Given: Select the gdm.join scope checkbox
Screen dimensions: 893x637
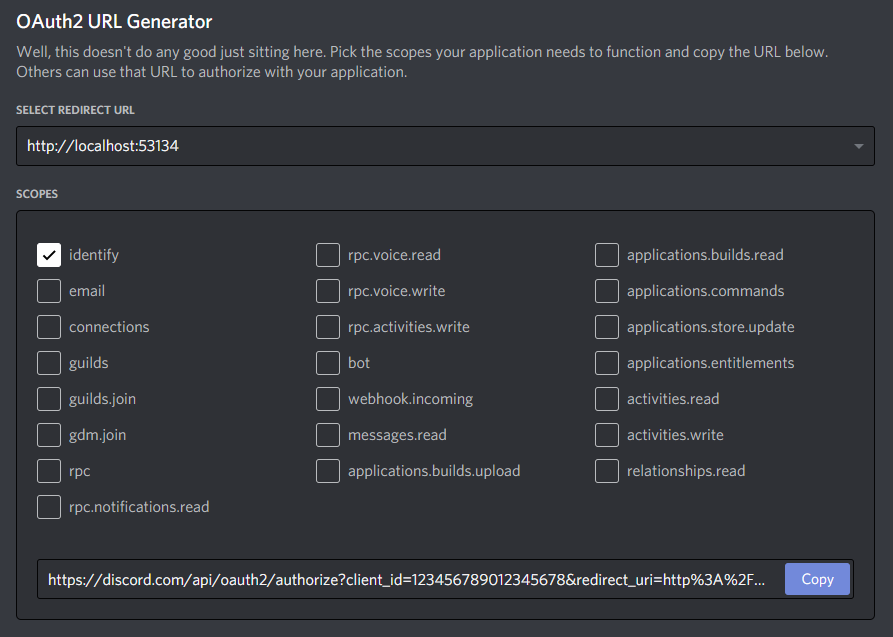Looking at the screenshot, I should [49, 435].
